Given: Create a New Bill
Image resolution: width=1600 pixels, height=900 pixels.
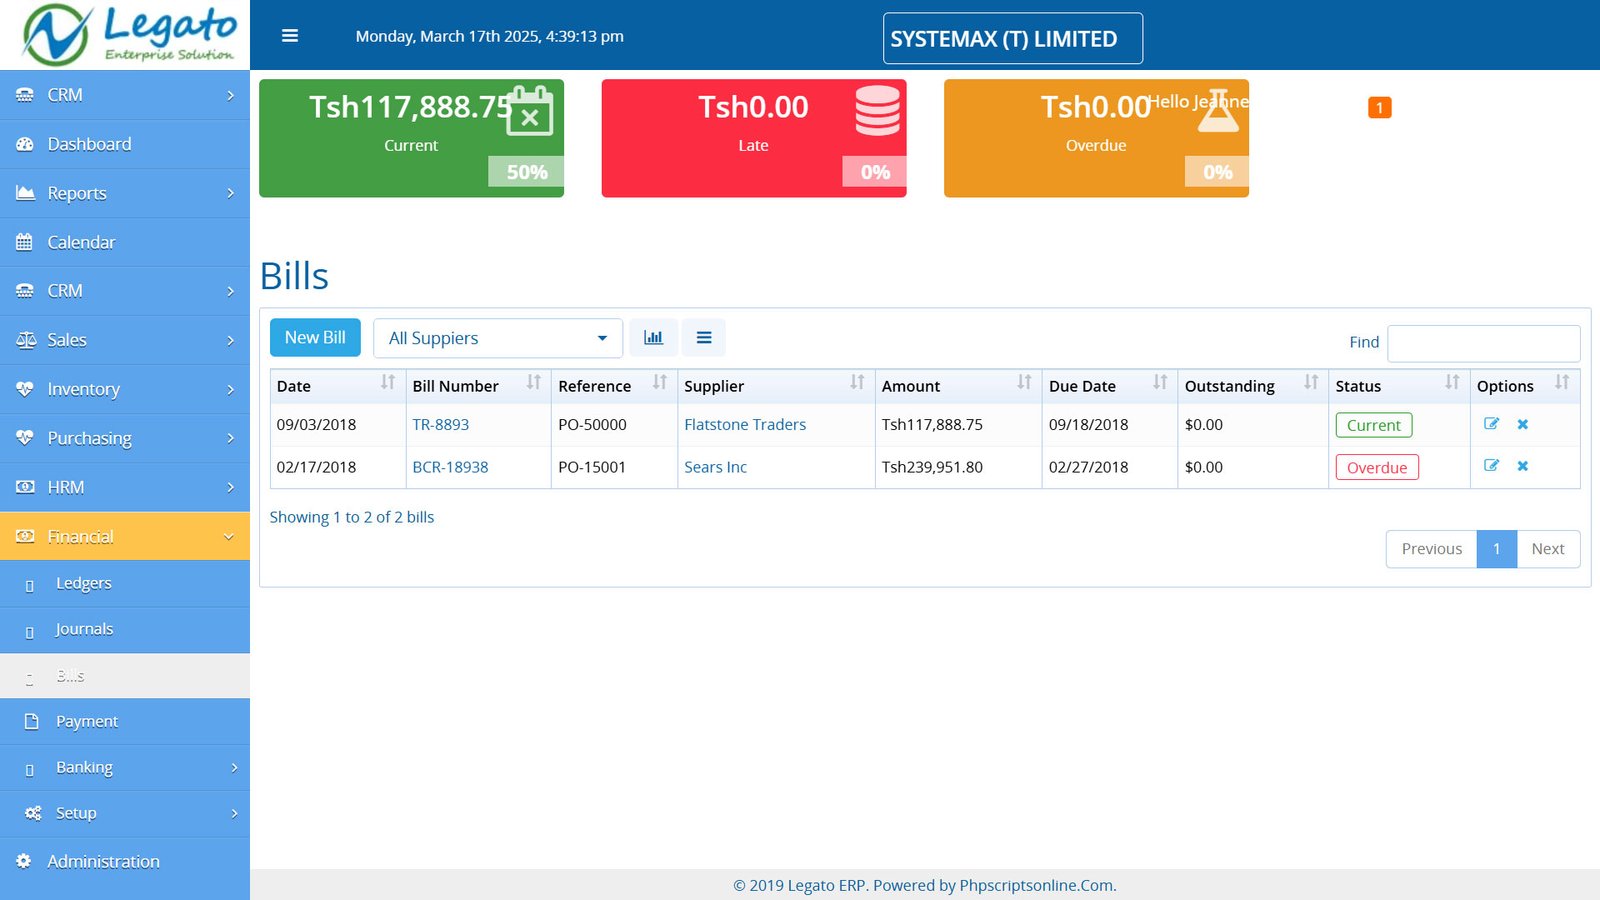Looking at the screenshot, I should tap(315, 338).
